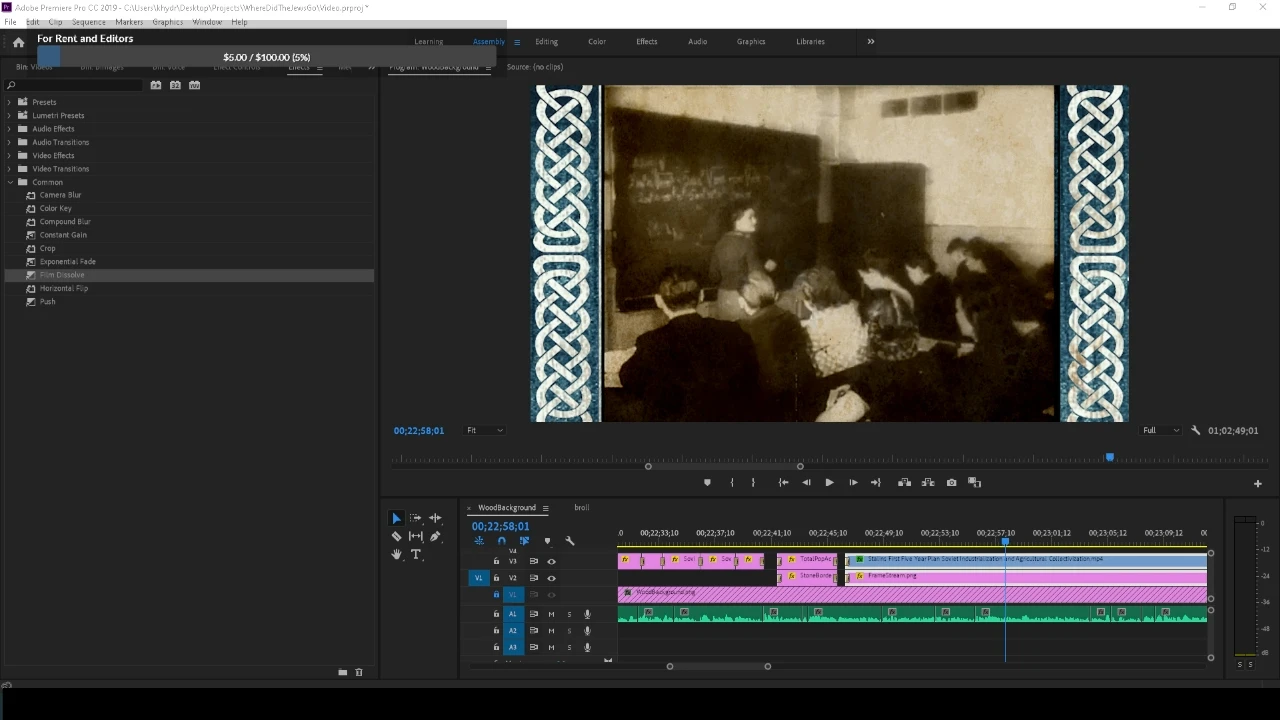Open program monitor settings wrench
The width and height of the screenshot is (1280, 720).
(1195, 430)
